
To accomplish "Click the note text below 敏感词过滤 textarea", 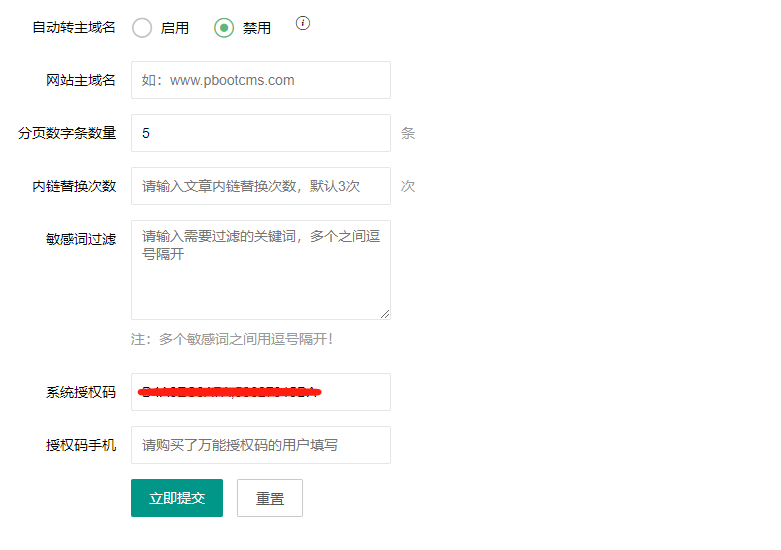I will point(232,339).
